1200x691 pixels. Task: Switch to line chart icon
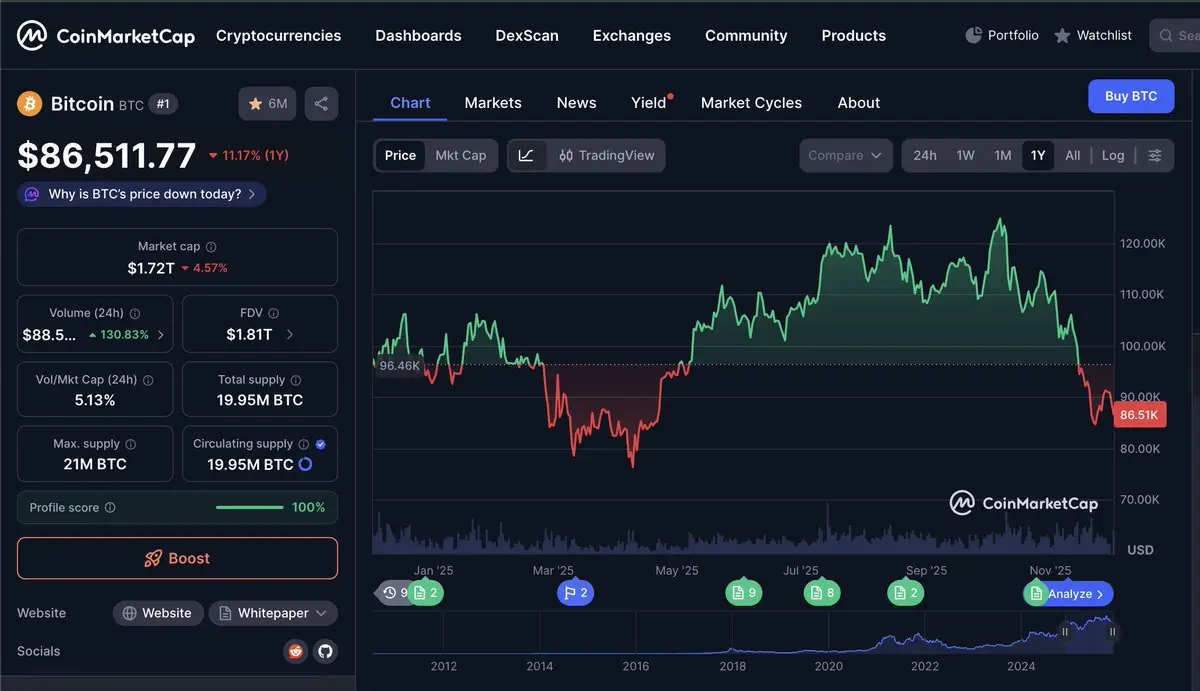(x=527, y=155)
